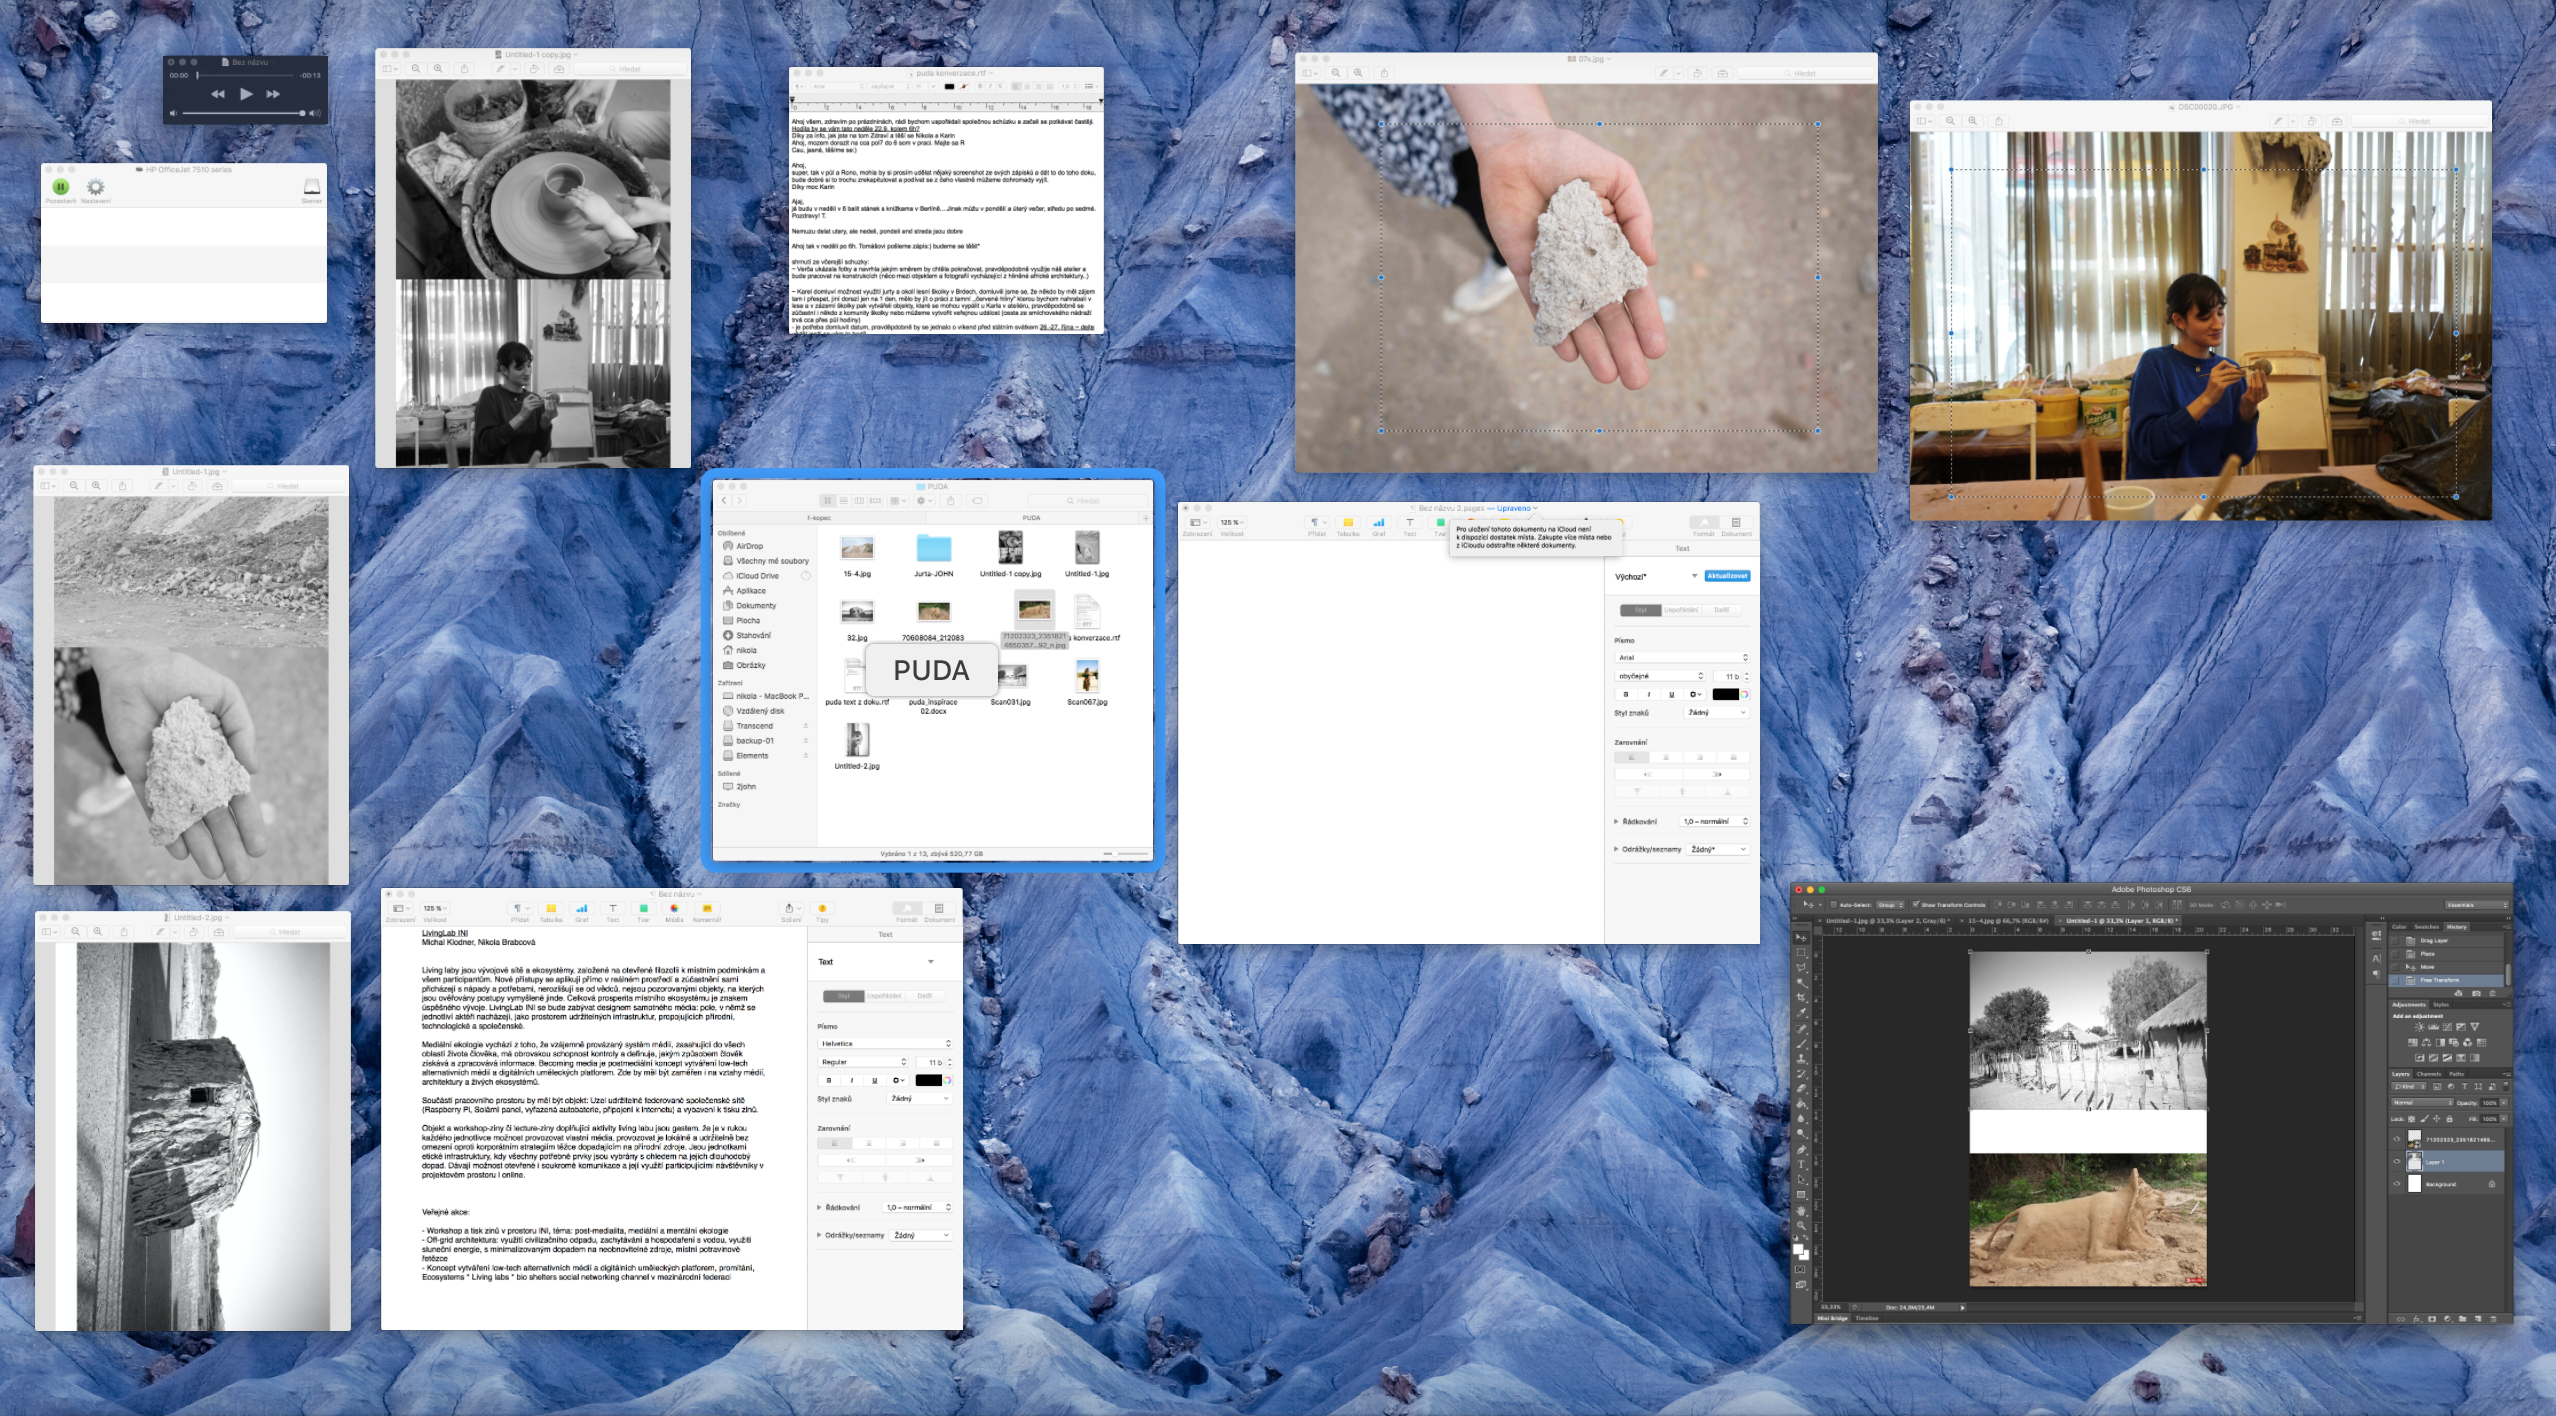Click the Komentář icon in Pages toolbar
This screenshot has height=1416, width=2556.
pyautogui.click(x=706, y=909)
